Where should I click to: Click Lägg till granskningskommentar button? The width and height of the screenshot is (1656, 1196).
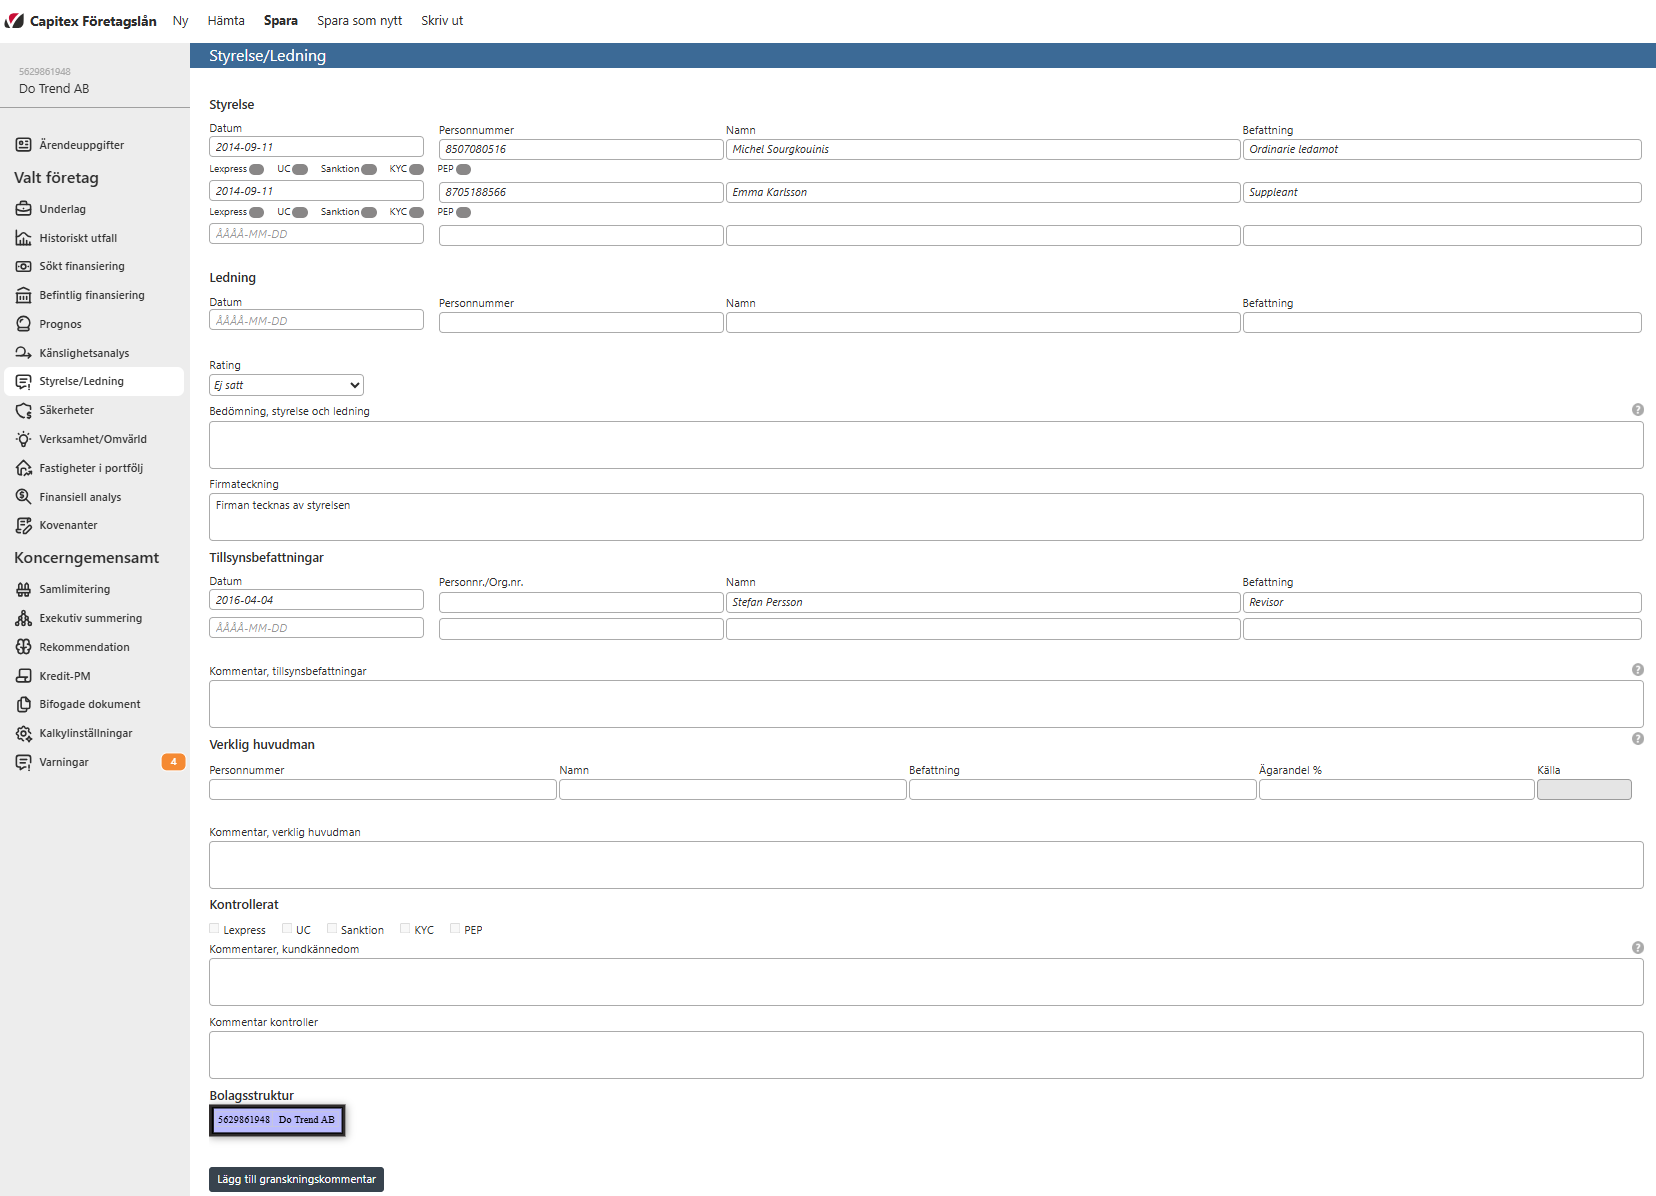296,1180
